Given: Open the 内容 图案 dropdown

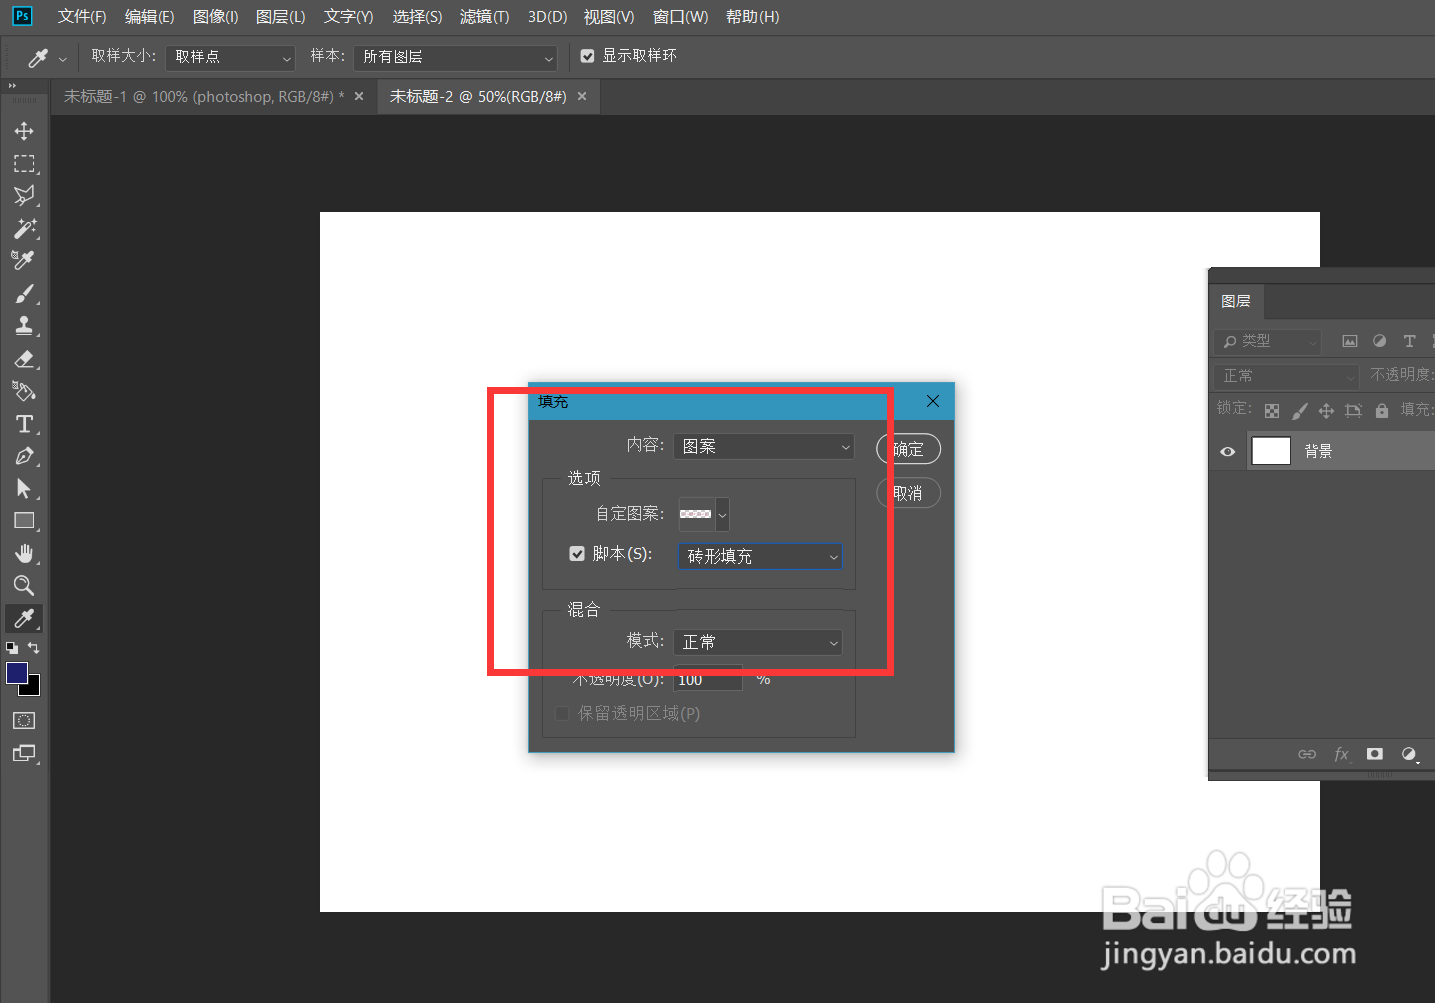Looking at the screenshot, I should point(764,446).
